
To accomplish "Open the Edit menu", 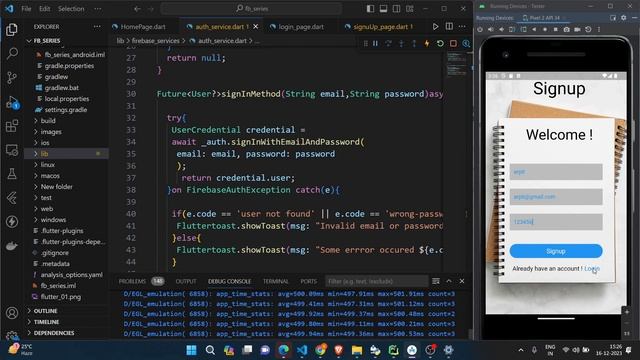I will pyautogui.click(x=44, y=9).
